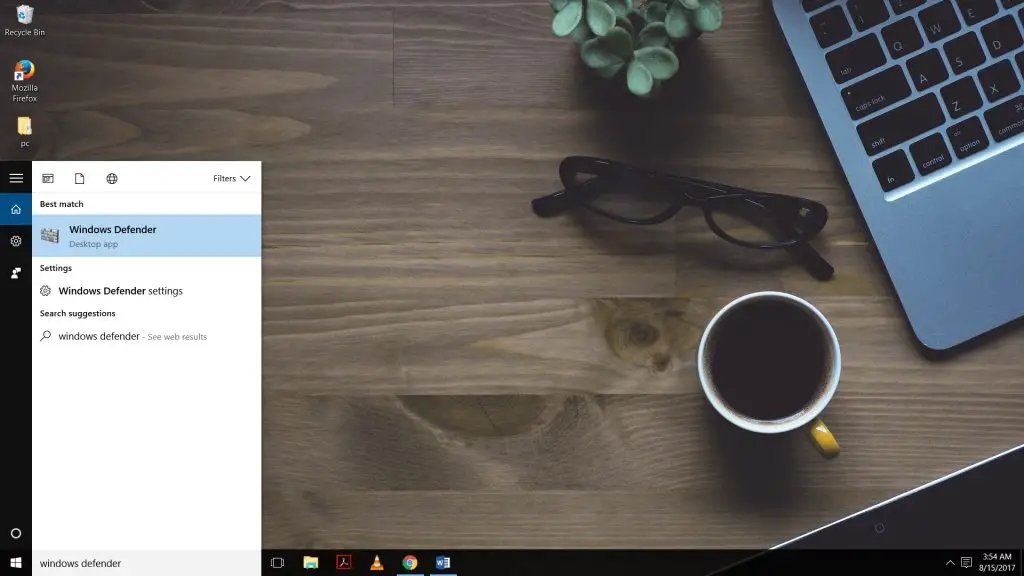
Task: Open the Action Center notifications icon
Action: pyautogui.click(x=967, y=563)
